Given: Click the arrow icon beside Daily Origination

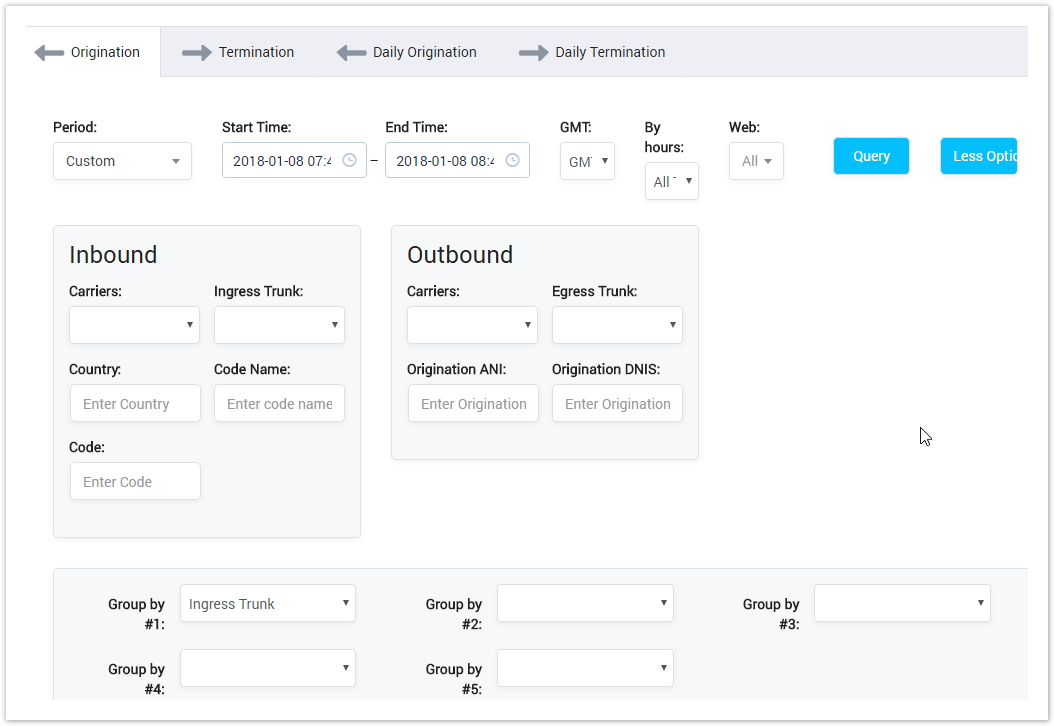Looking at the screenshot, I should [352, 52].
